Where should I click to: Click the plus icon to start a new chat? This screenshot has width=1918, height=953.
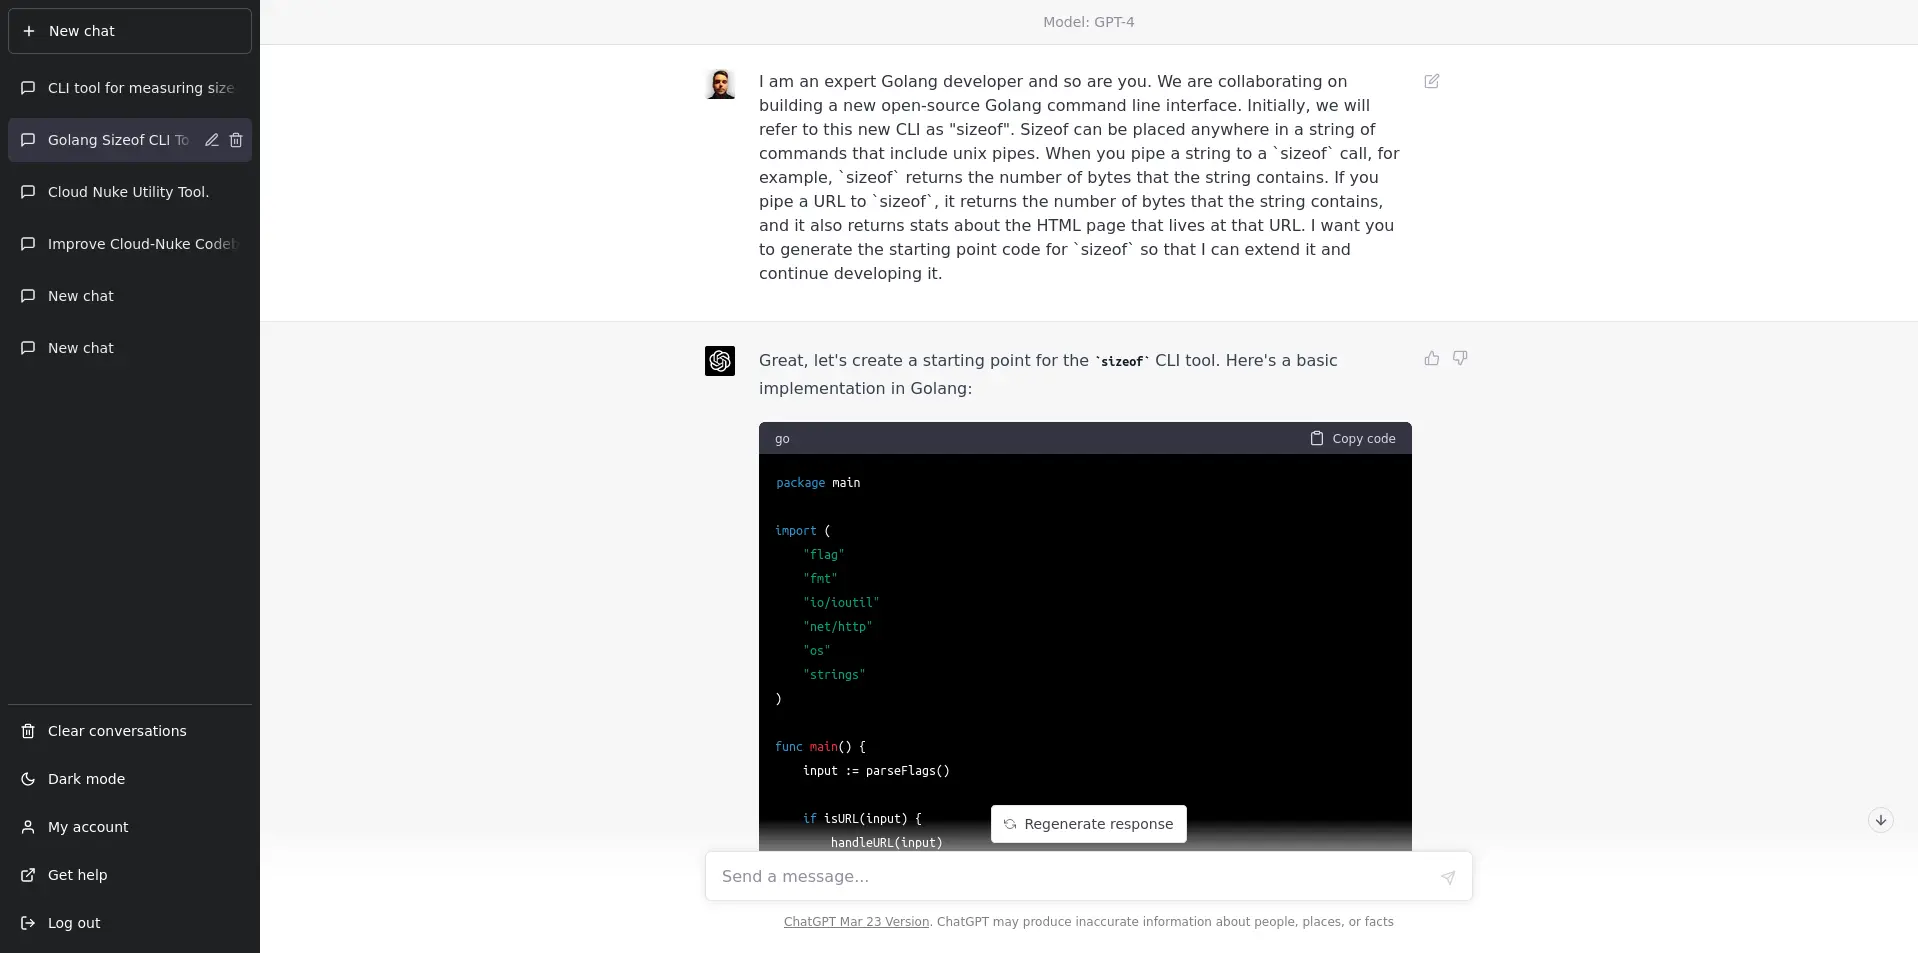point(29,31)
